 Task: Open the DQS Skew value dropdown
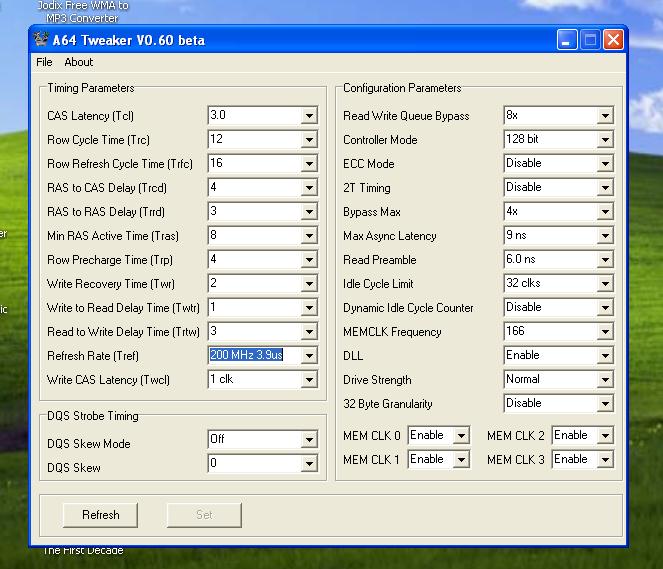[309, 464]
